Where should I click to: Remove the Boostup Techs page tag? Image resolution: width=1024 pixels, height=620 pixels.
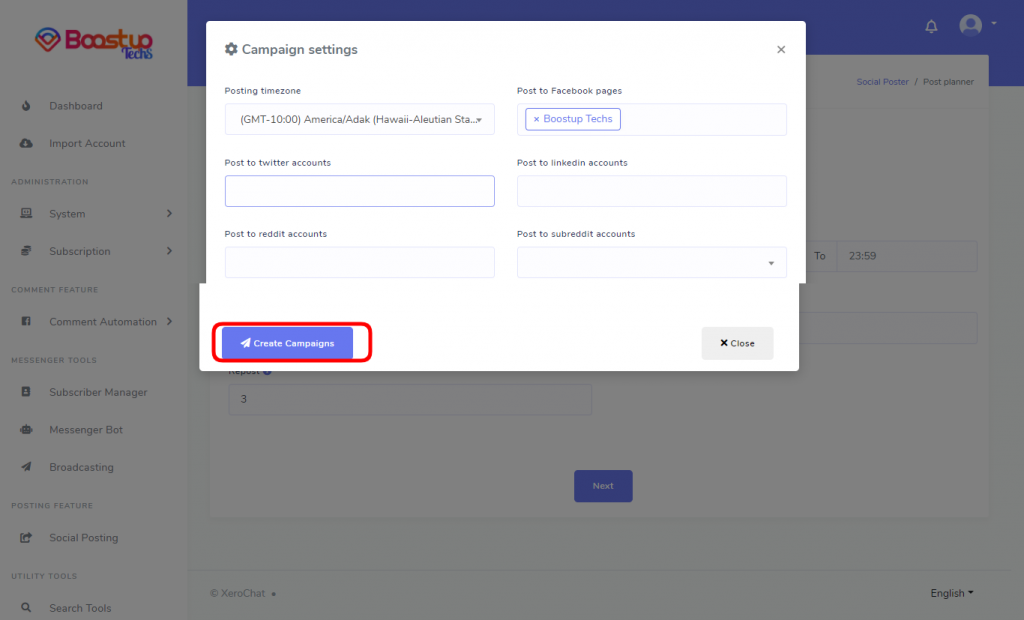[536, 119]
